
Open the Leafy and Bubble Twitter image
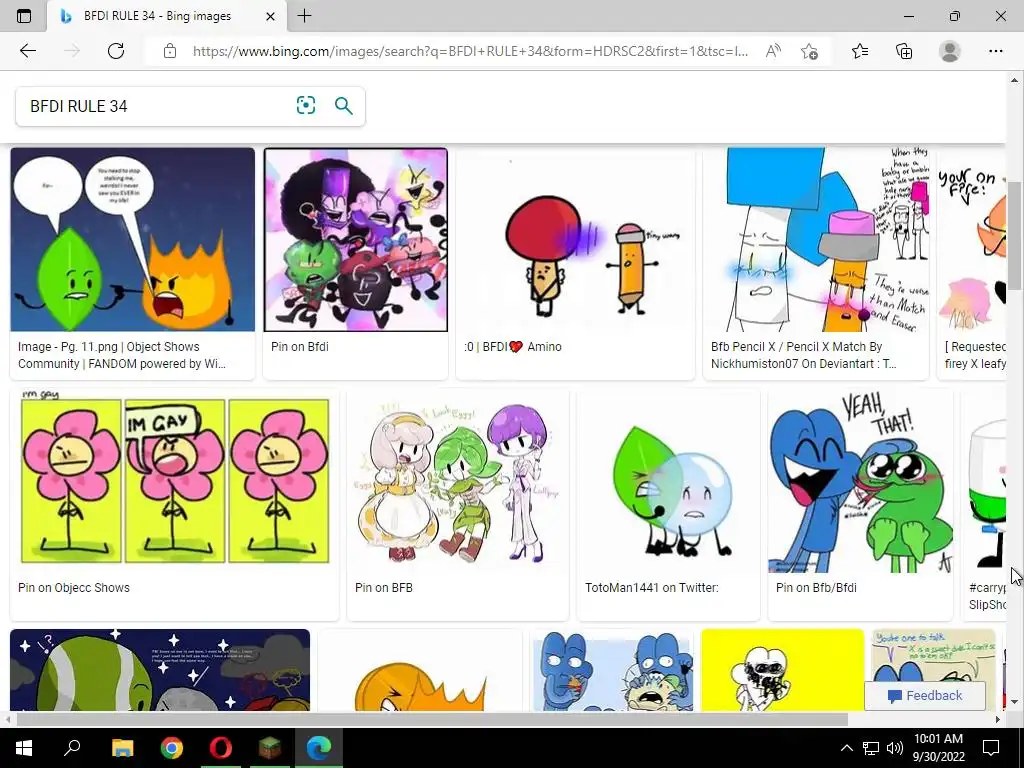coord(669,481)
